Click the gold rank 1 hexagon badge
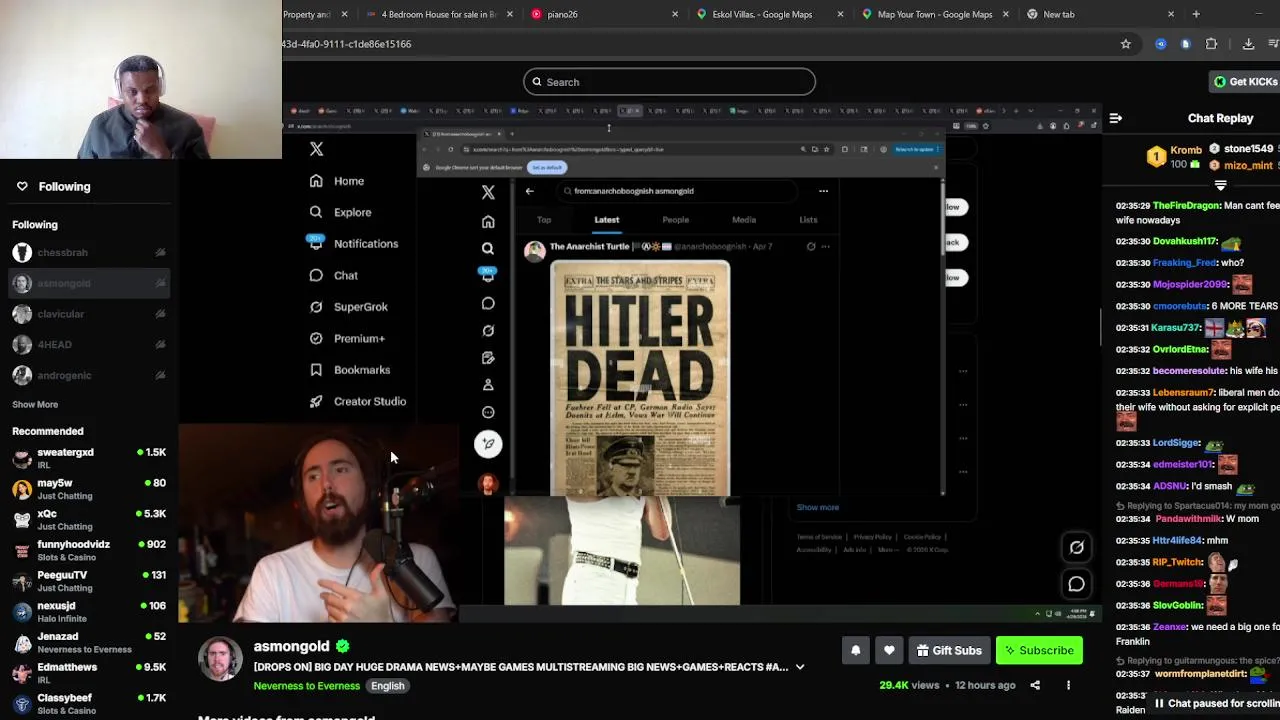Viewport: 1280px width, 720px height. click(1156, 157)
